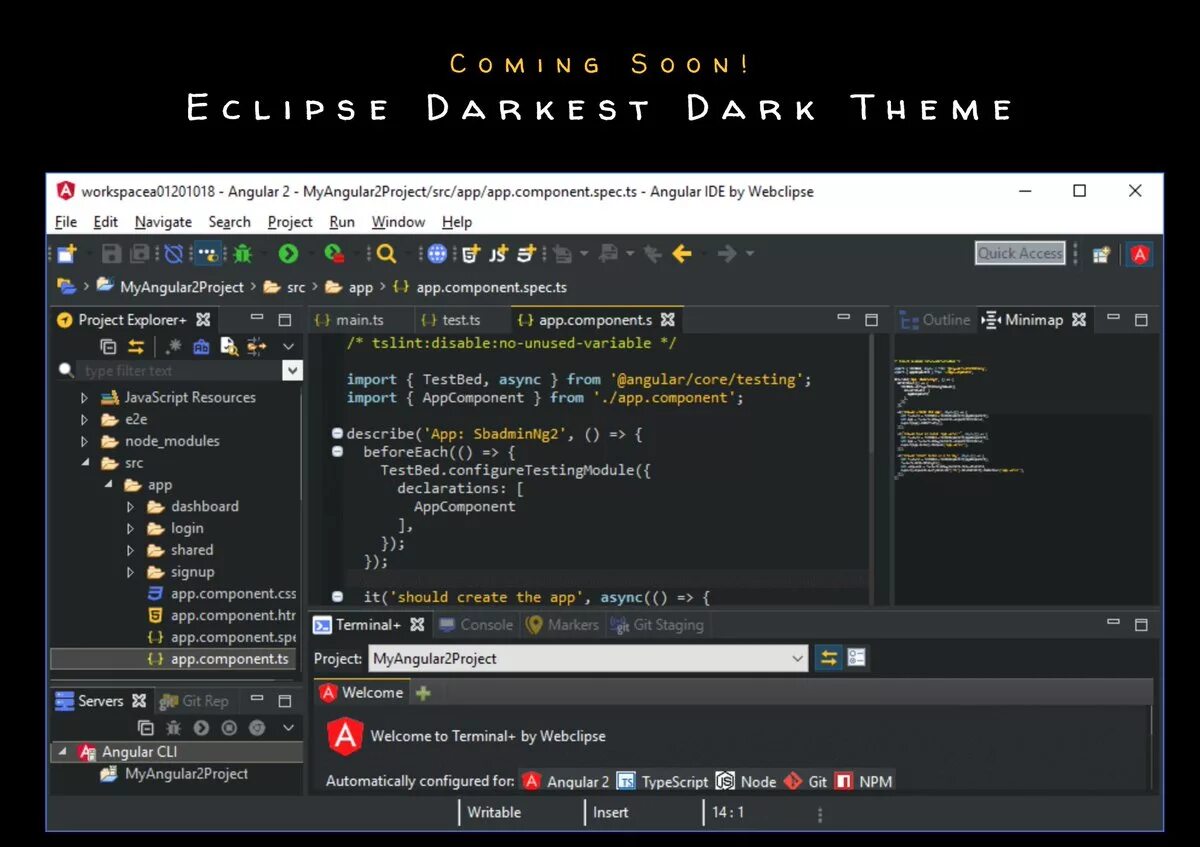
Task: Open the Markers tab
Action: tap(562, 625)
